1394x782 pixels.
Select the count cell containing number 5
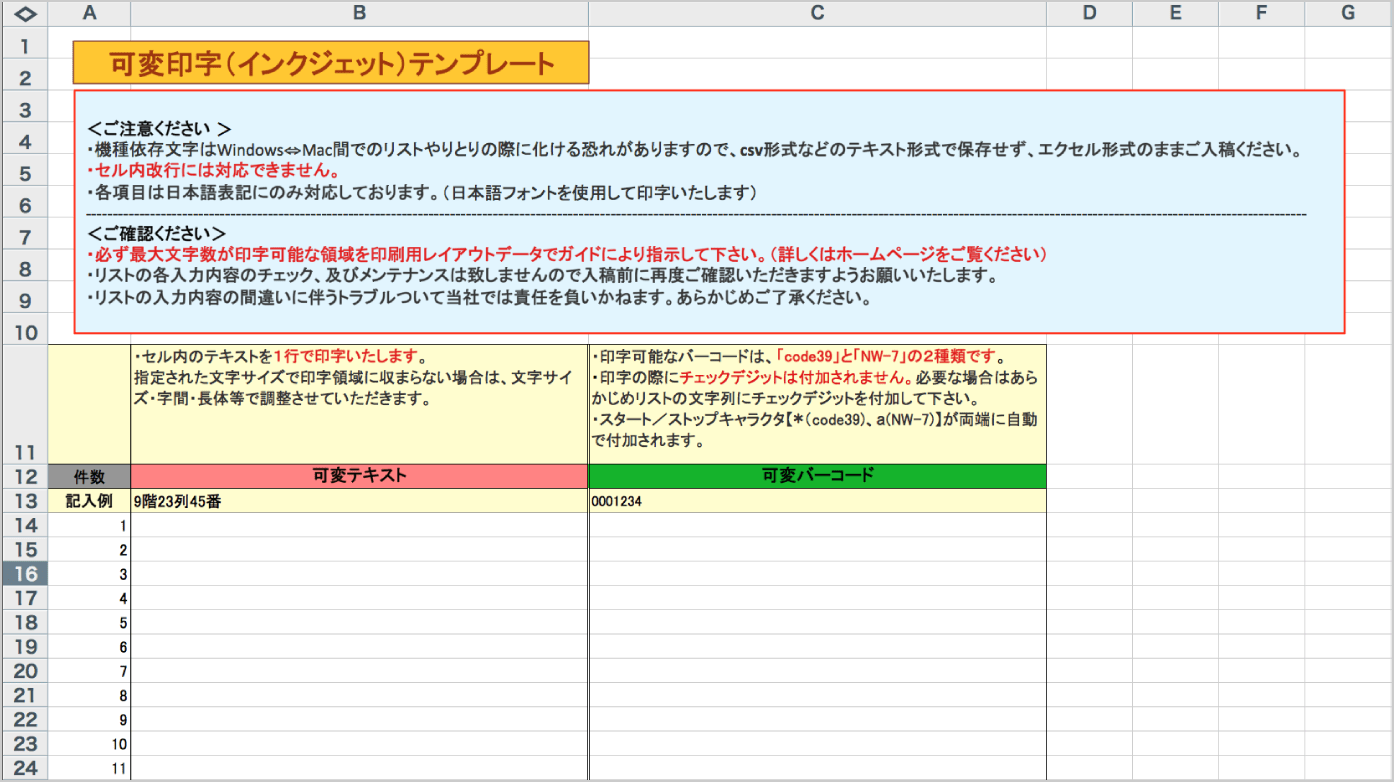pos(90,622)
